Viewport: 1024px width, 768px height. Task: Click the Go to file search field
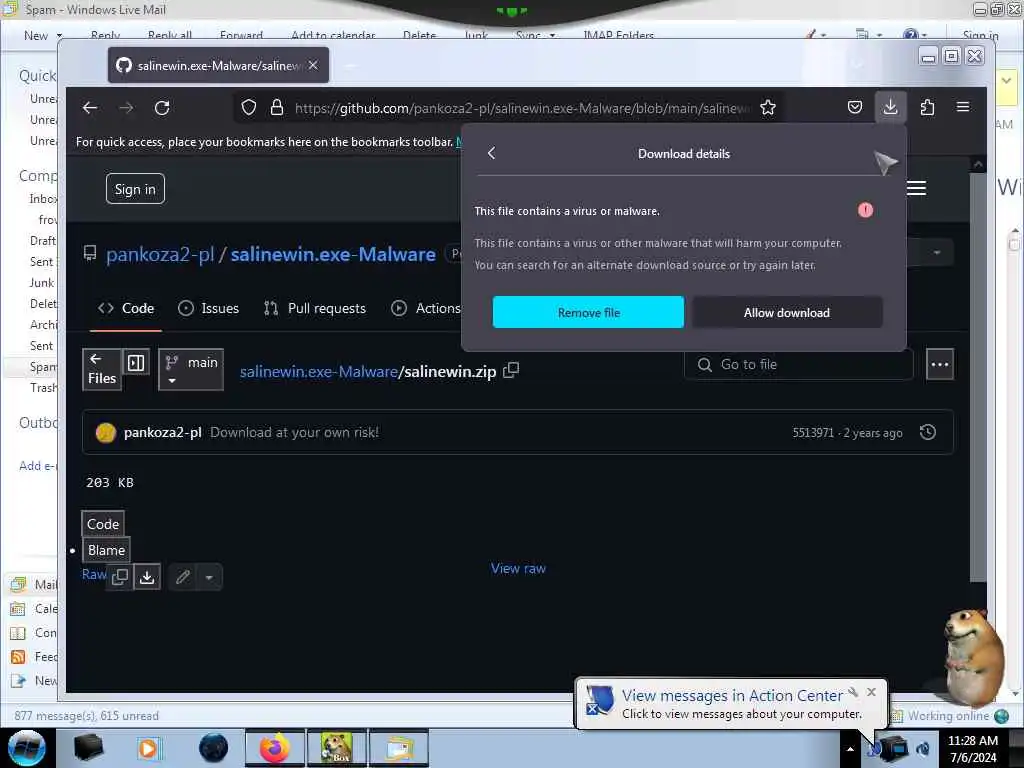click(x=799, y=364)
